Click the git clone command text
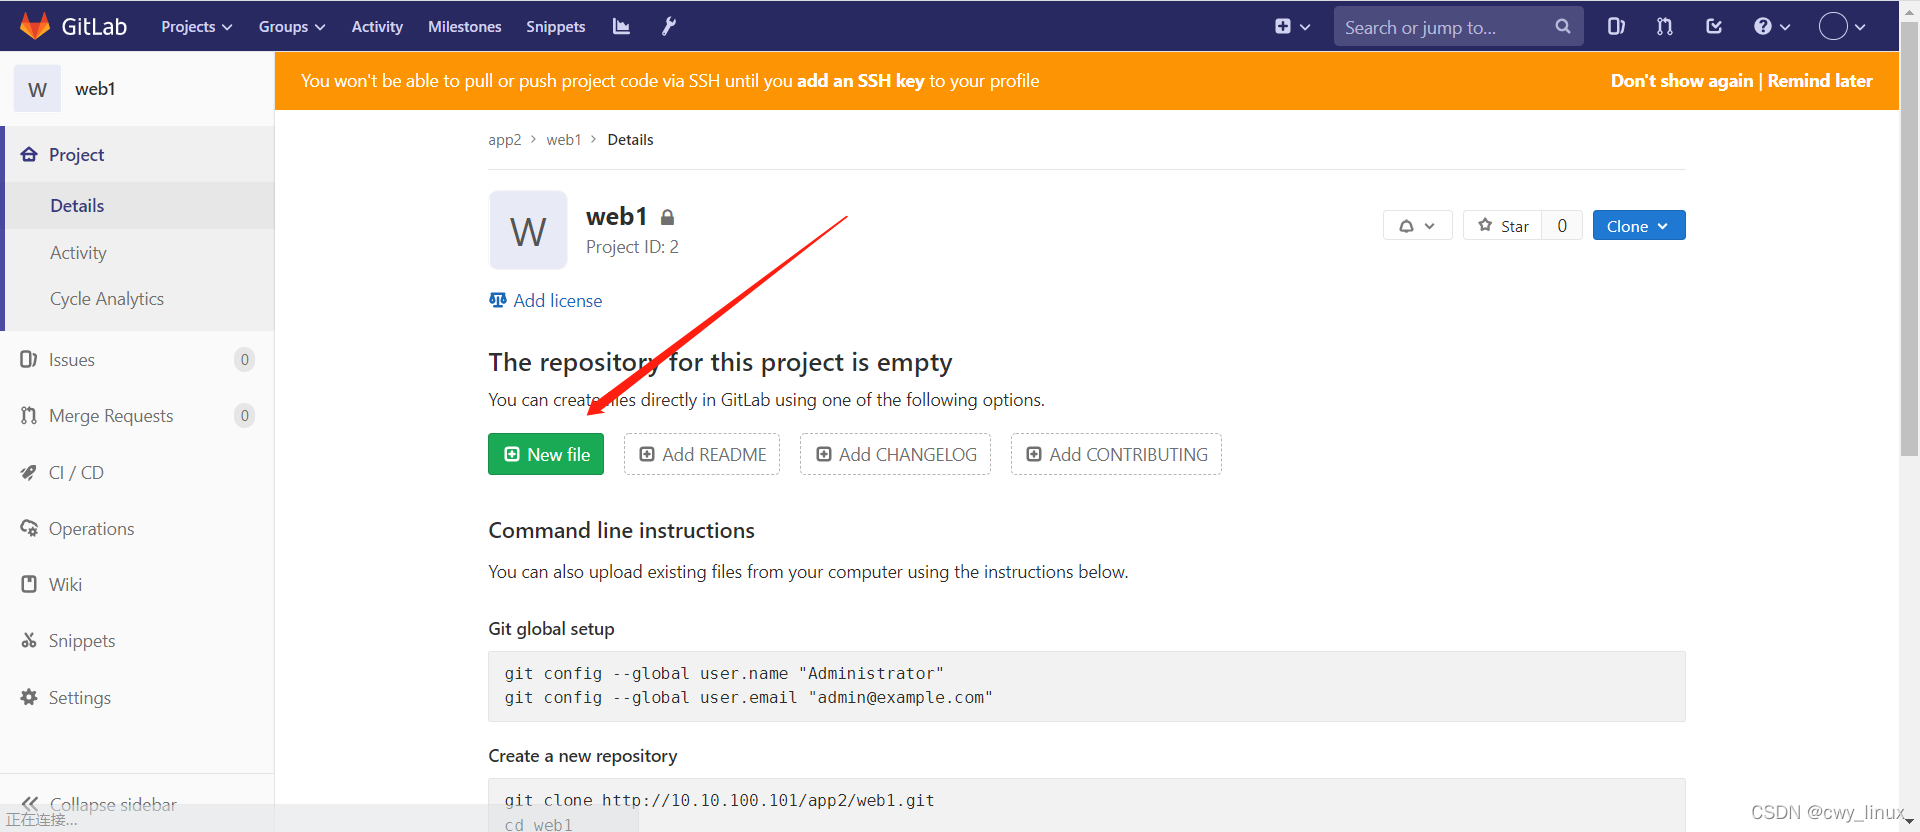The height and width of the screenshot is (832, 1920). (x=719, y=801)
